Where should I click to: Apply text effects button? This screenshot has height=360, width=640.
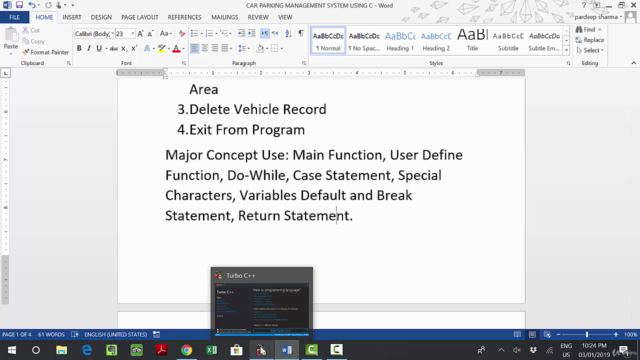click(x=147, y=49)
